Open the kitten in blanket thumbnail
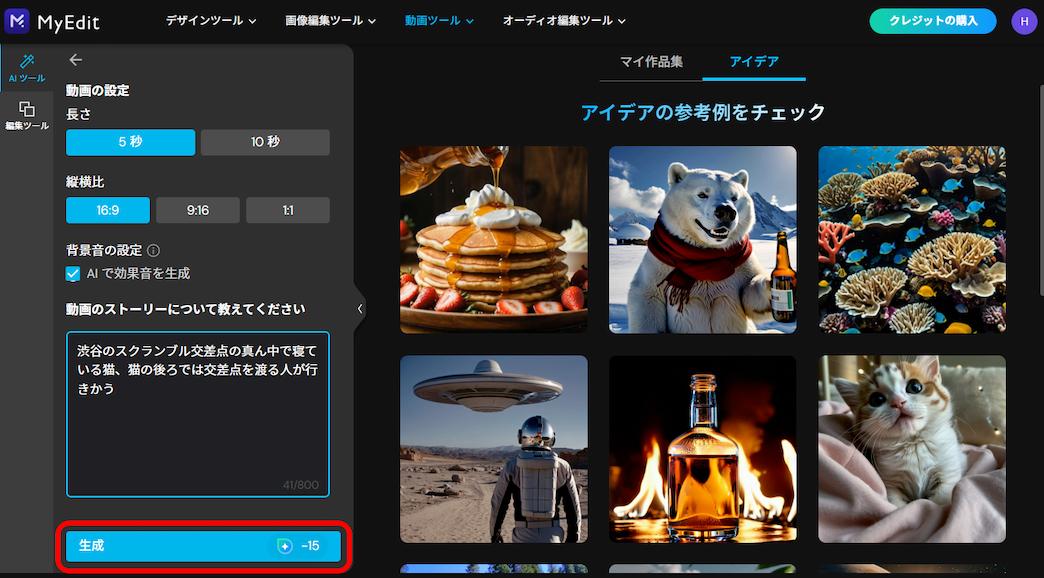The image size is (1044, 578). click(x=912, y=449)
